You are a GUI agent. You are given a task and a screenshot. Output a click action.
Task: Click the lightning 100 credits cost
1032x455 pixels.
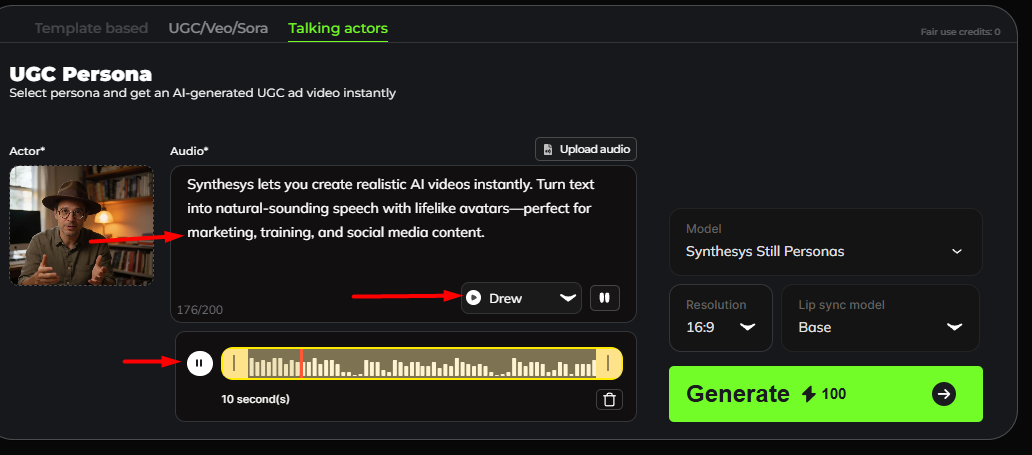[825, 394]
